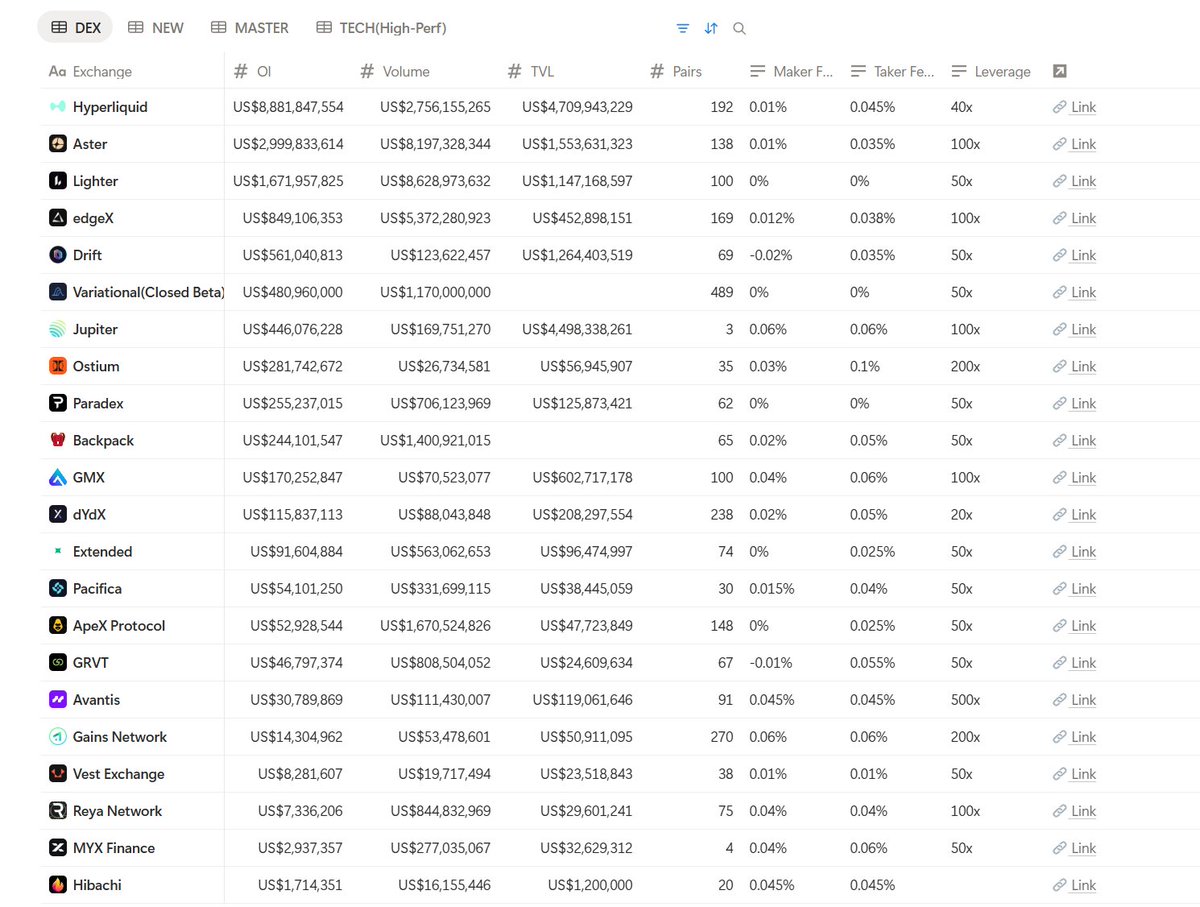Click the ApeX Protocol logo icon
The height and width of the screenshot is (907, 1200).
(58, 625)
